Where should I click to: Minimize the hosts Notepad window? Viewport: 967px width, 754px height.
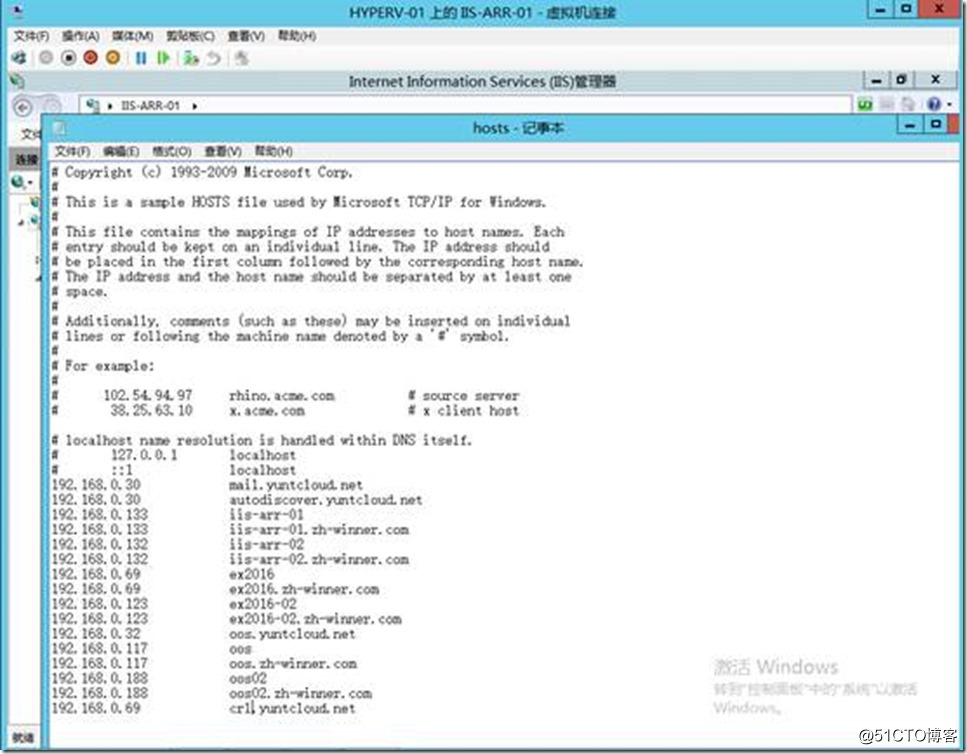point(910,125)
